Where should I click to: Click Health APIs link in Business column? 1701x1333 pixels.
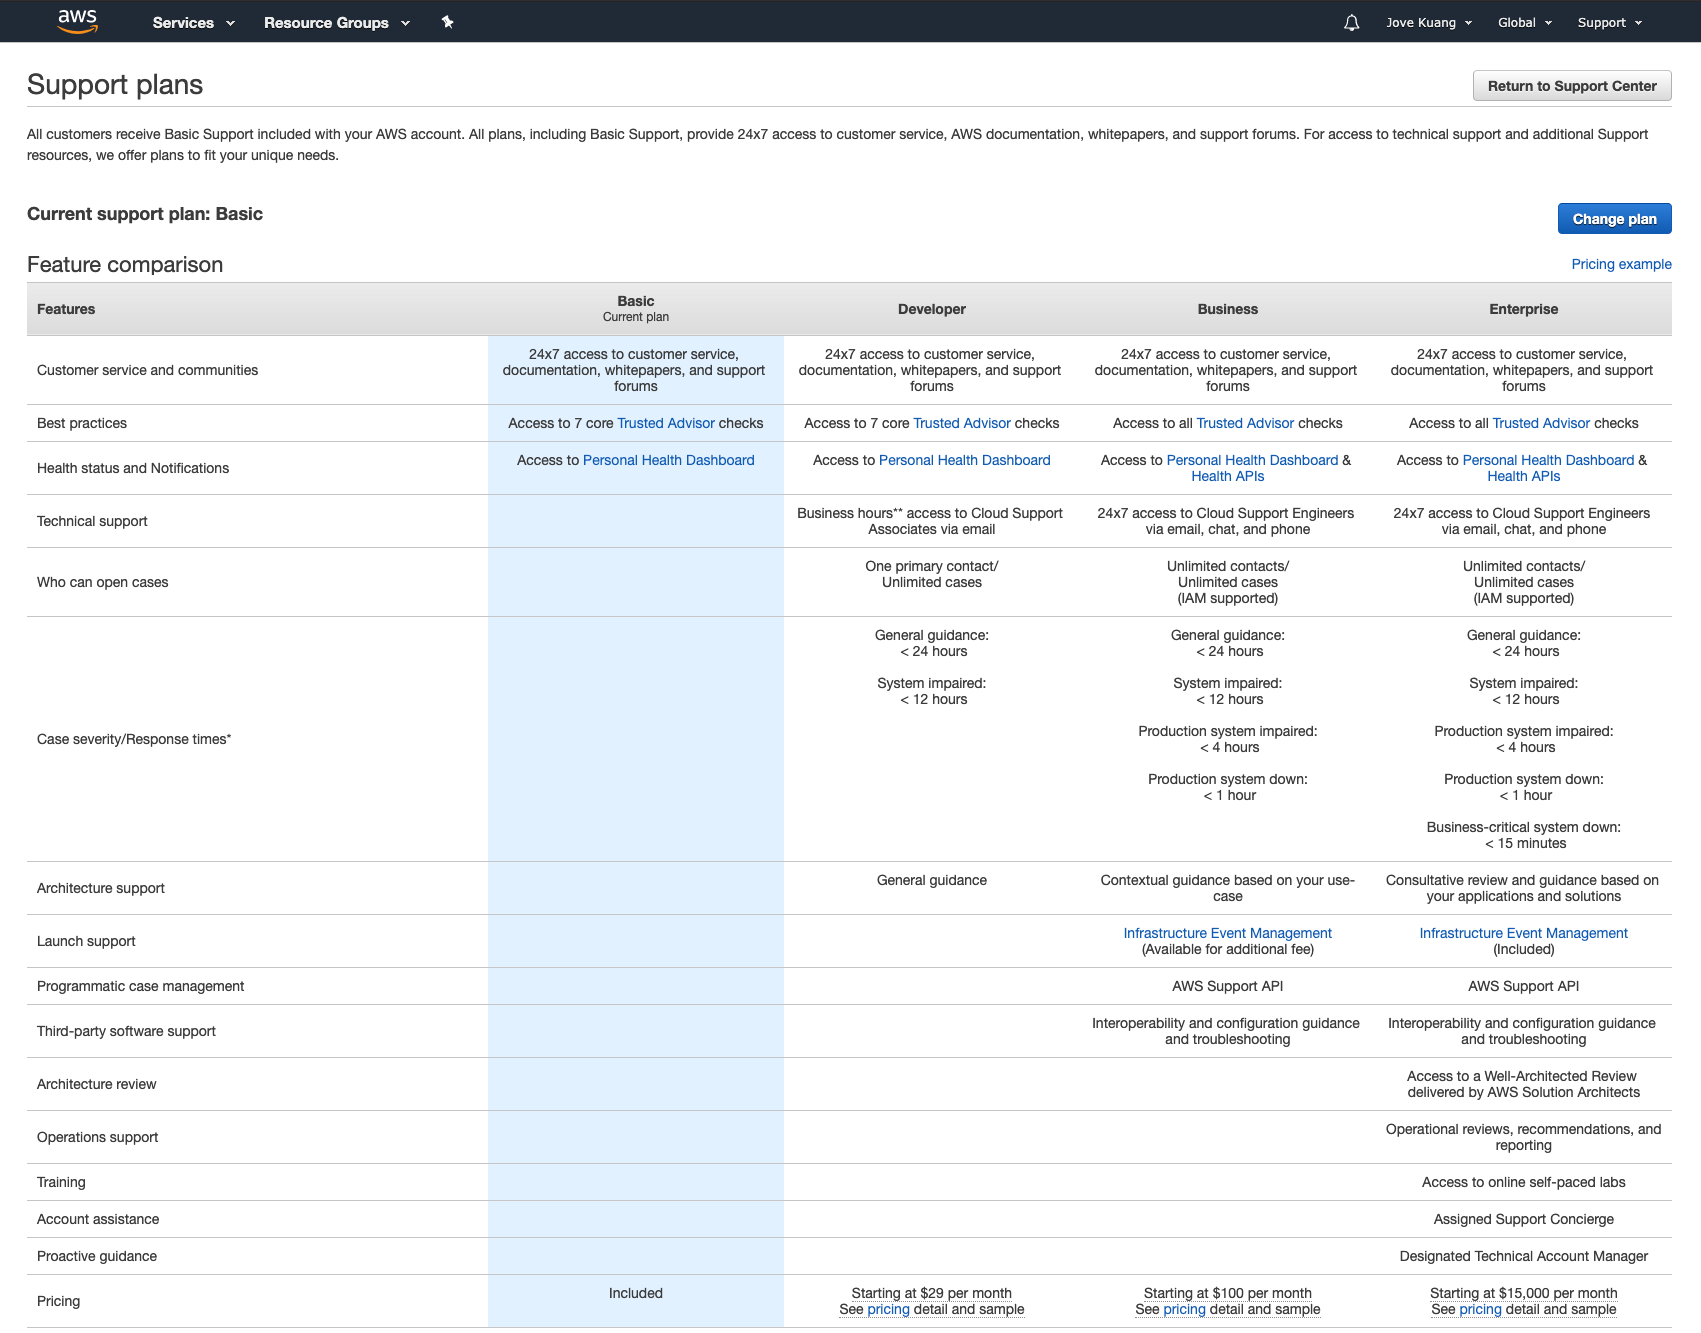click(1227, 476)
